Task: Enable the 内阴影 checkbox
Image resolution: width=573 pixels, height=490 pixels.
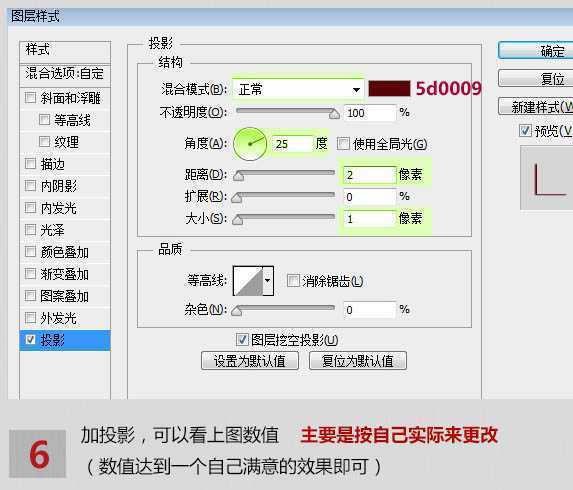Action: (x=30, y=186)
